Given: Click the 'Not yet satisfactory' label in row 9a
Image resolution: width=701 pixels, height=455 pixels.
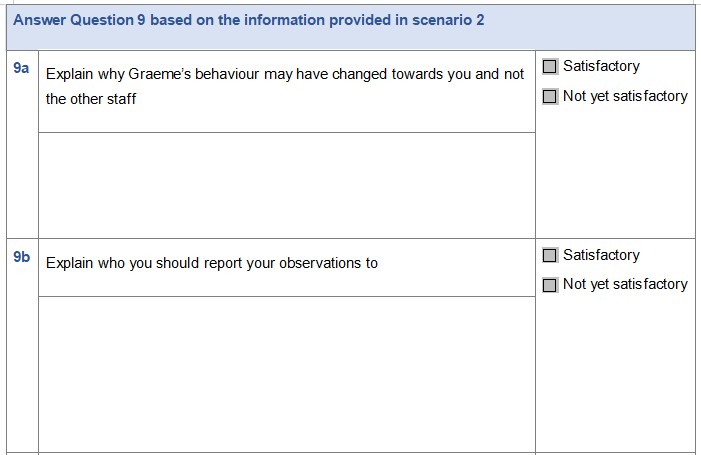Looking at the screenshot, I should point(625,97).
